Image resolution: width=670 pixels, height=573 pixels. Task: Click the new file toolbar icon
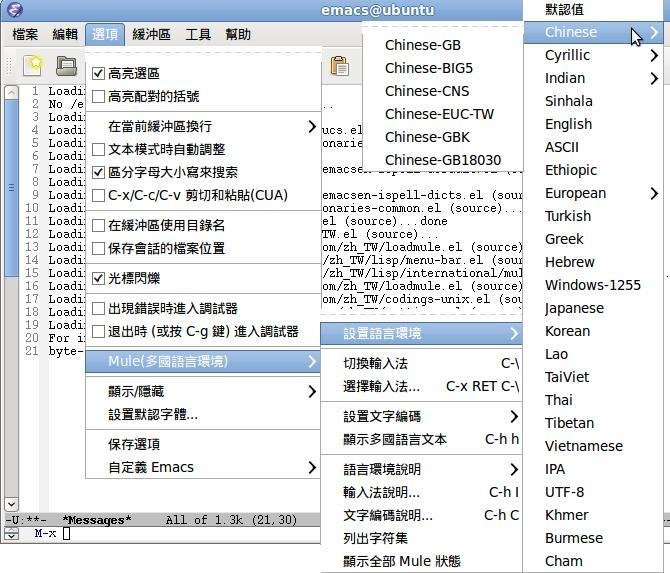click(33, 66)
